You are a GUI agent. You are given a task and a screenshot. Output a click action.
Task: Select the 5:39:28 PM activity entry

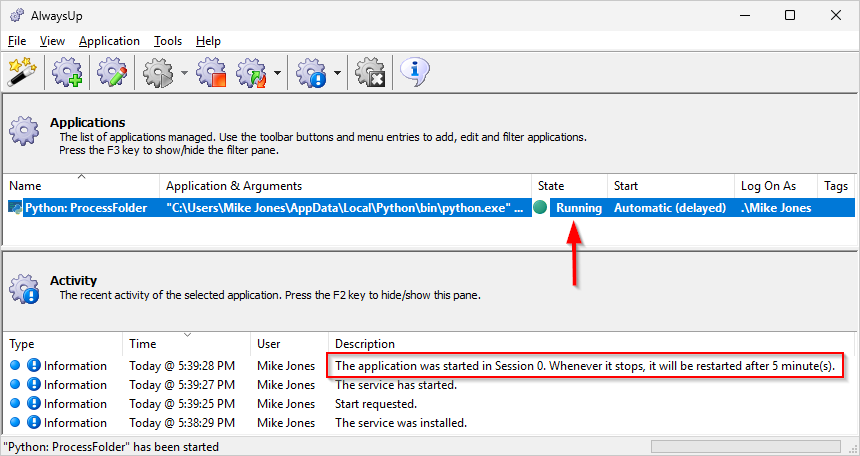(x=429, y=365)
